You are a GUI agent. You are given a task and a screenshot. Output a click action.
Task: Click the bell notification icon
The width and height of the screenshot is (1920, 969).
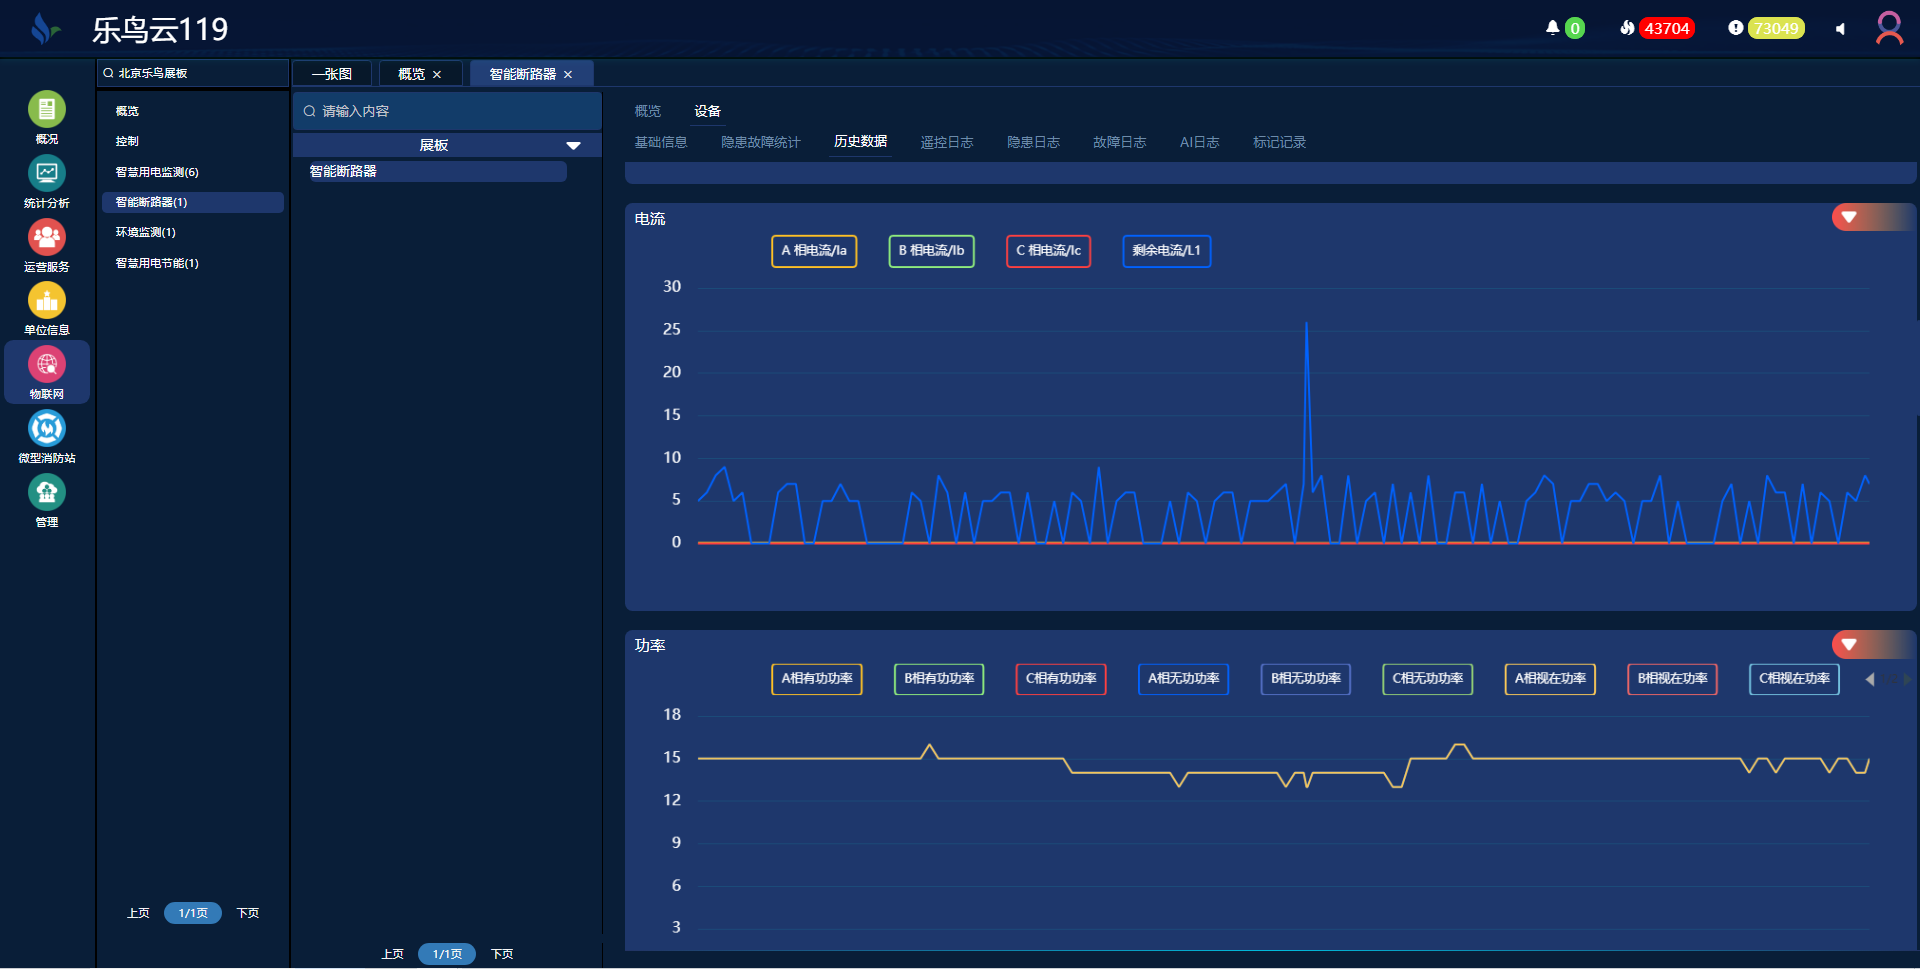coord(1552,28)
